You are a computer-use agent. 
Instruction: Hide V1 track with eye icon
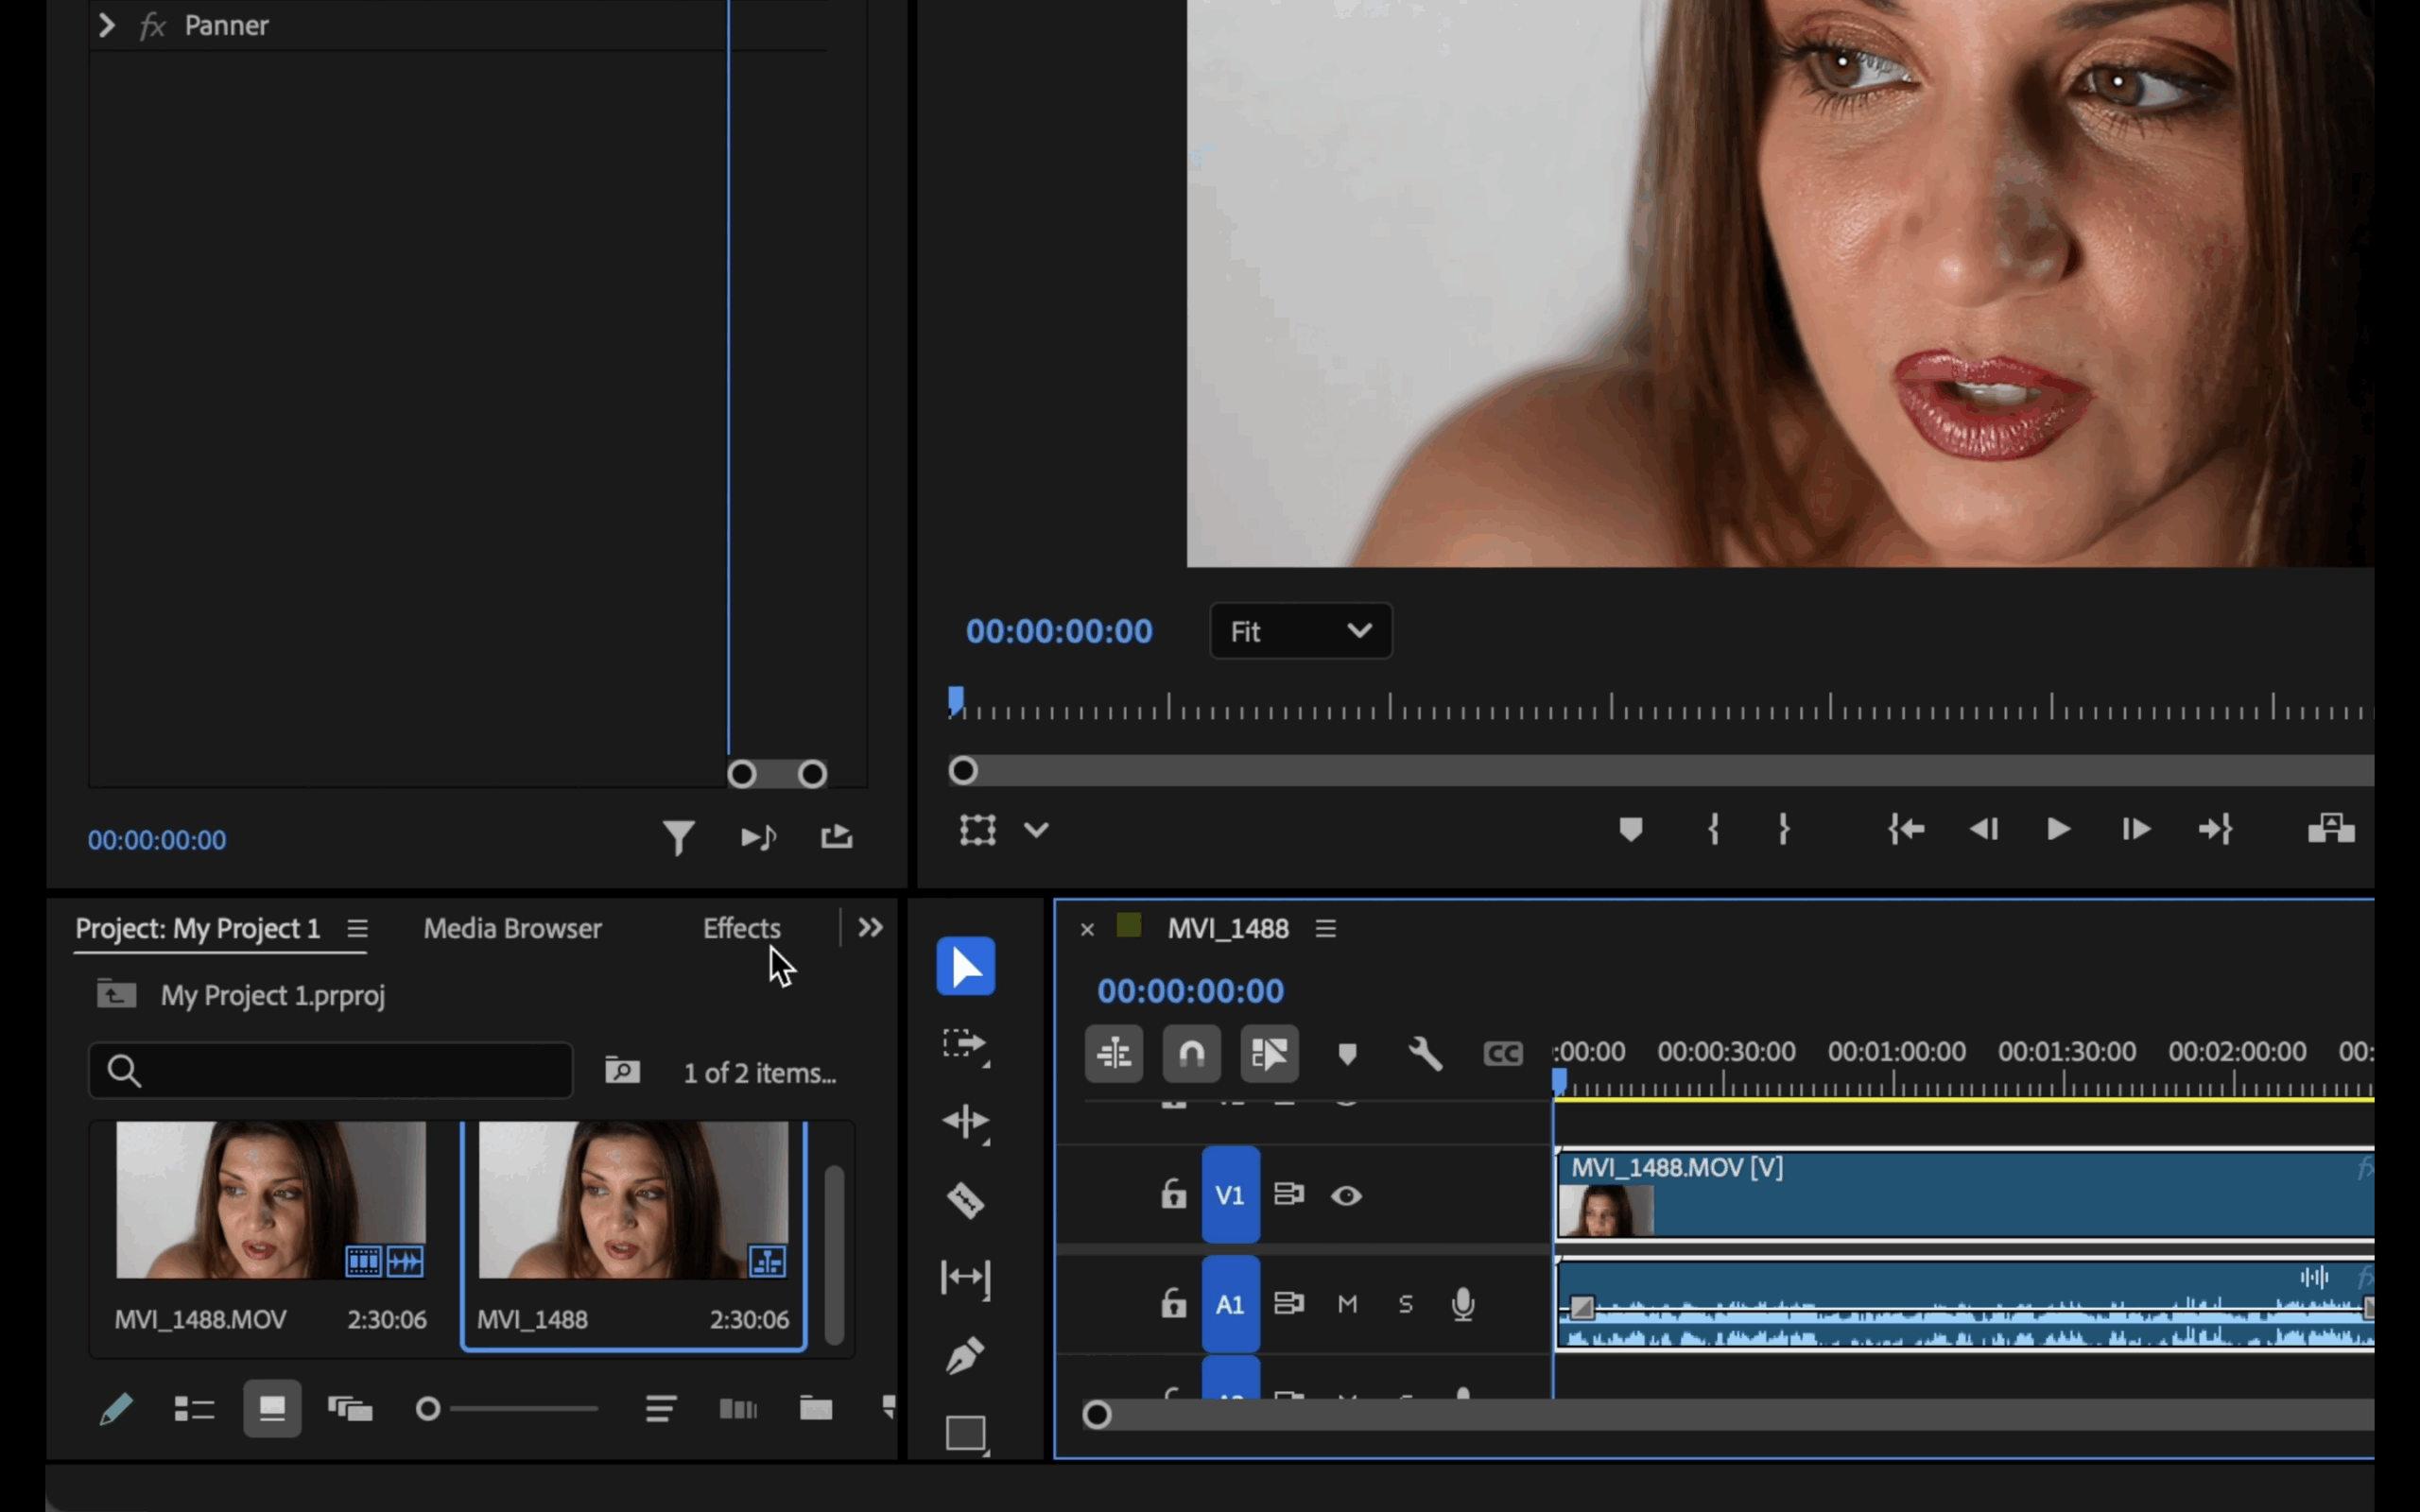point(1346,1196)
